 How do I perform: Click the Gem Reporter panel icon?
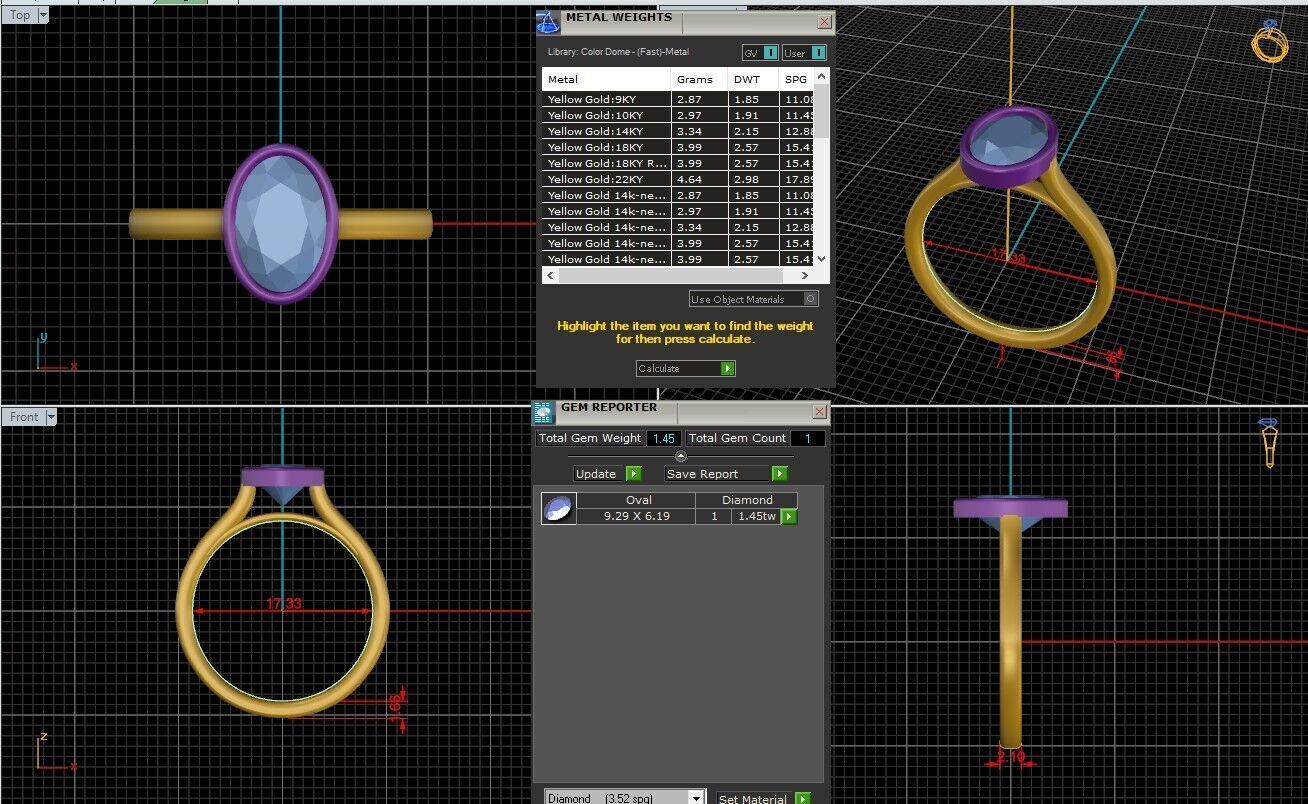[543, 412]
